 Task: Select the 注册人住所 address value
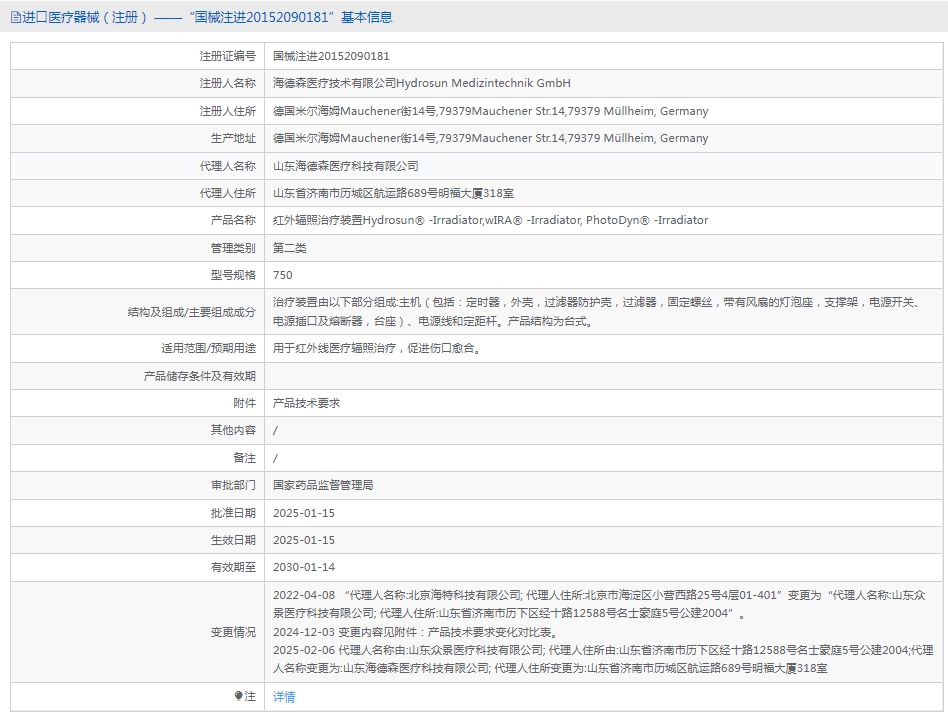point(490,111)
